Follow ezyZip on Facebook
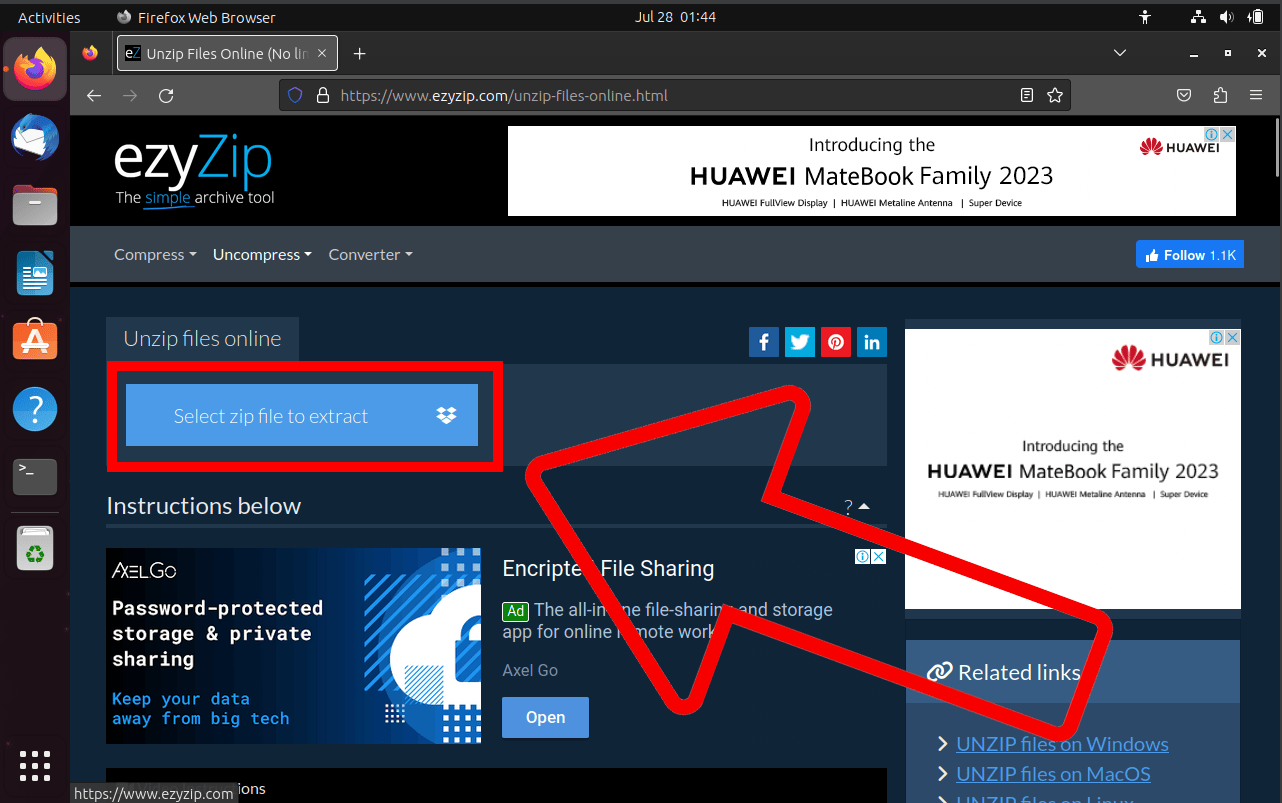 (1189, 254)
